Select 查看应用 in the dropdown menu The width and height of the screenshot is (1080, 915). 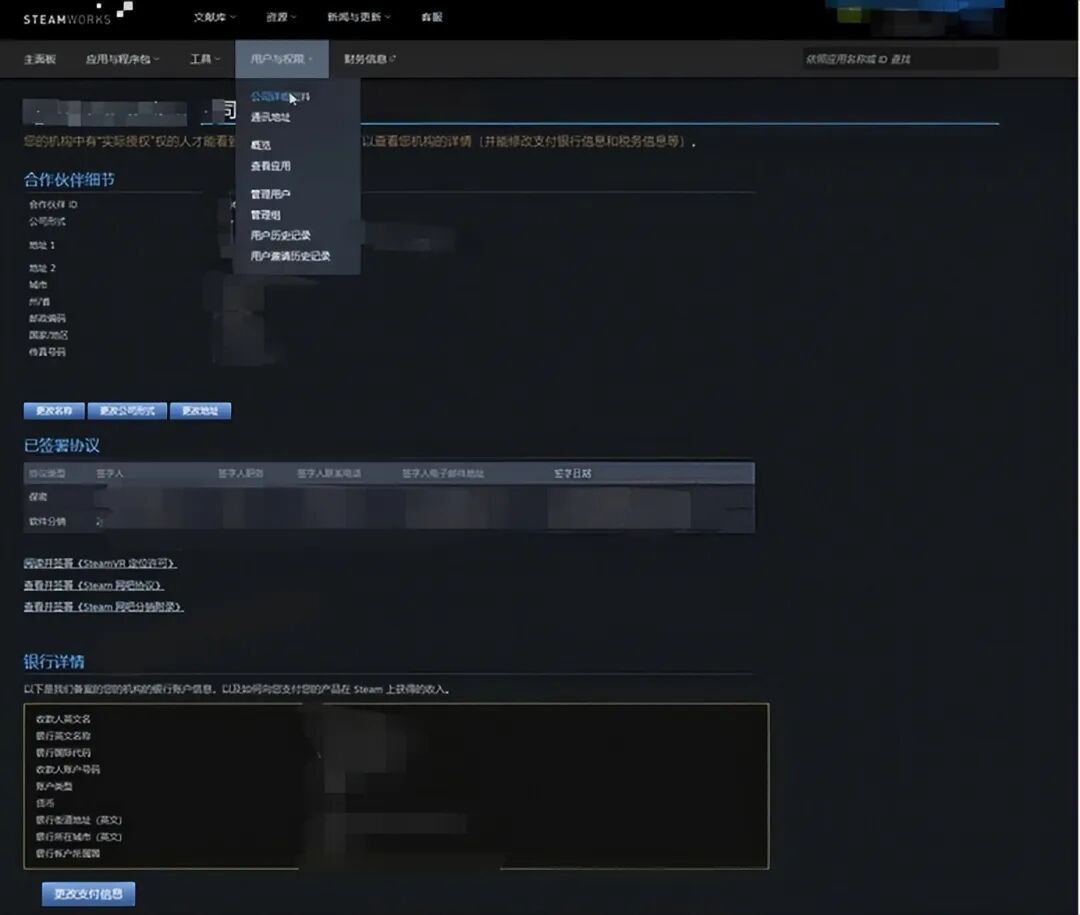(x=270, y=166)
